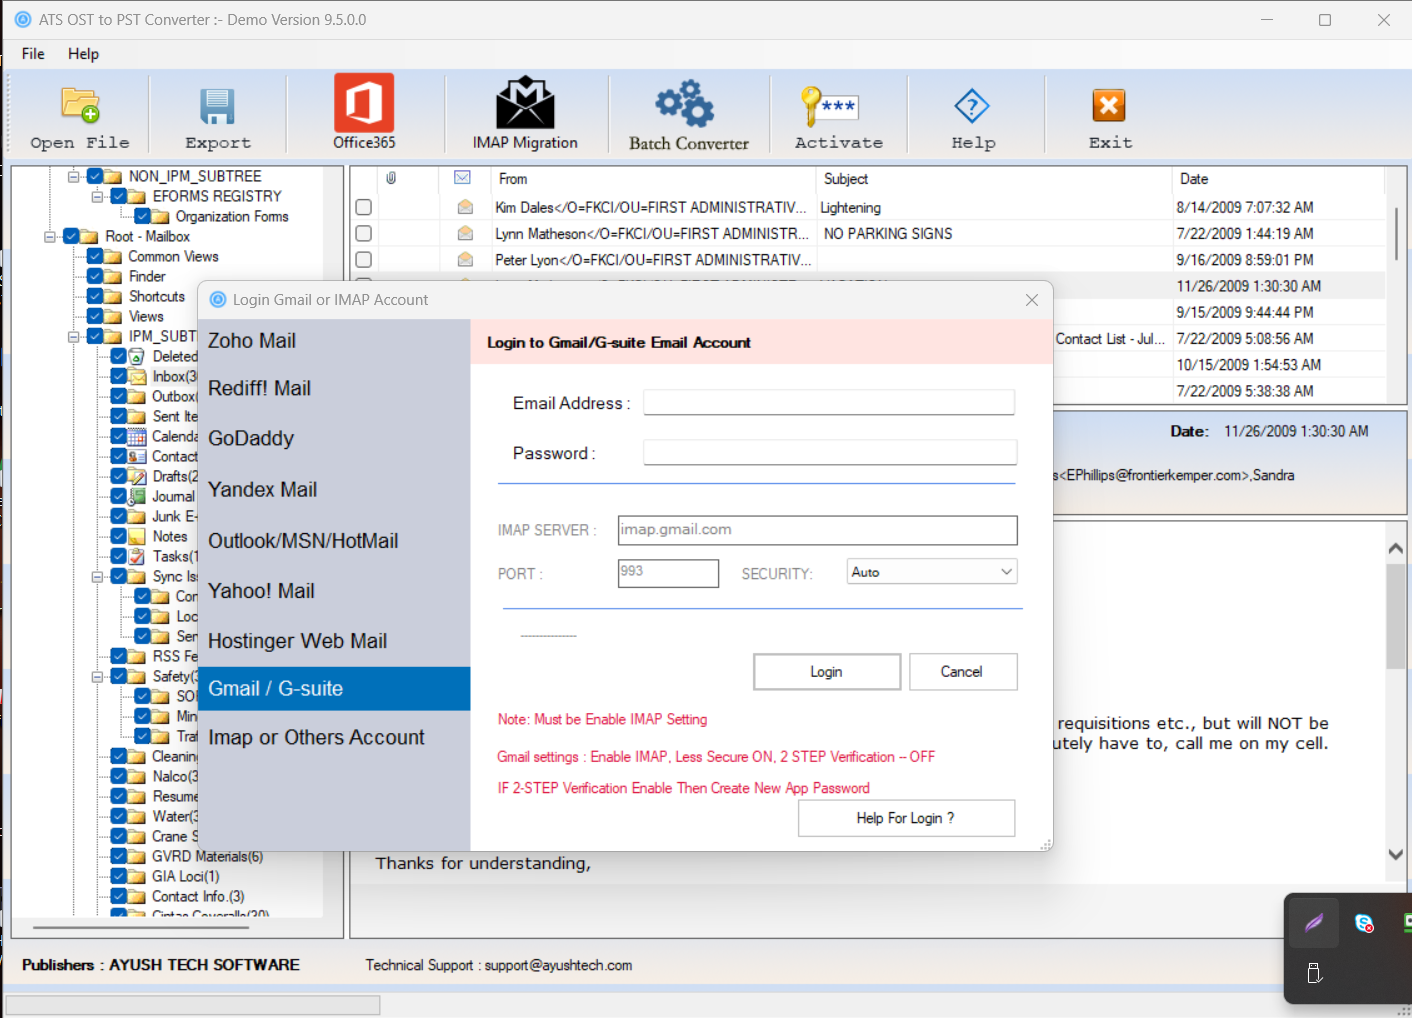This screenshot has height=1018, width=1412.
Task: Launch the Office365 migration icon
Action: click(x=364, y=103)
